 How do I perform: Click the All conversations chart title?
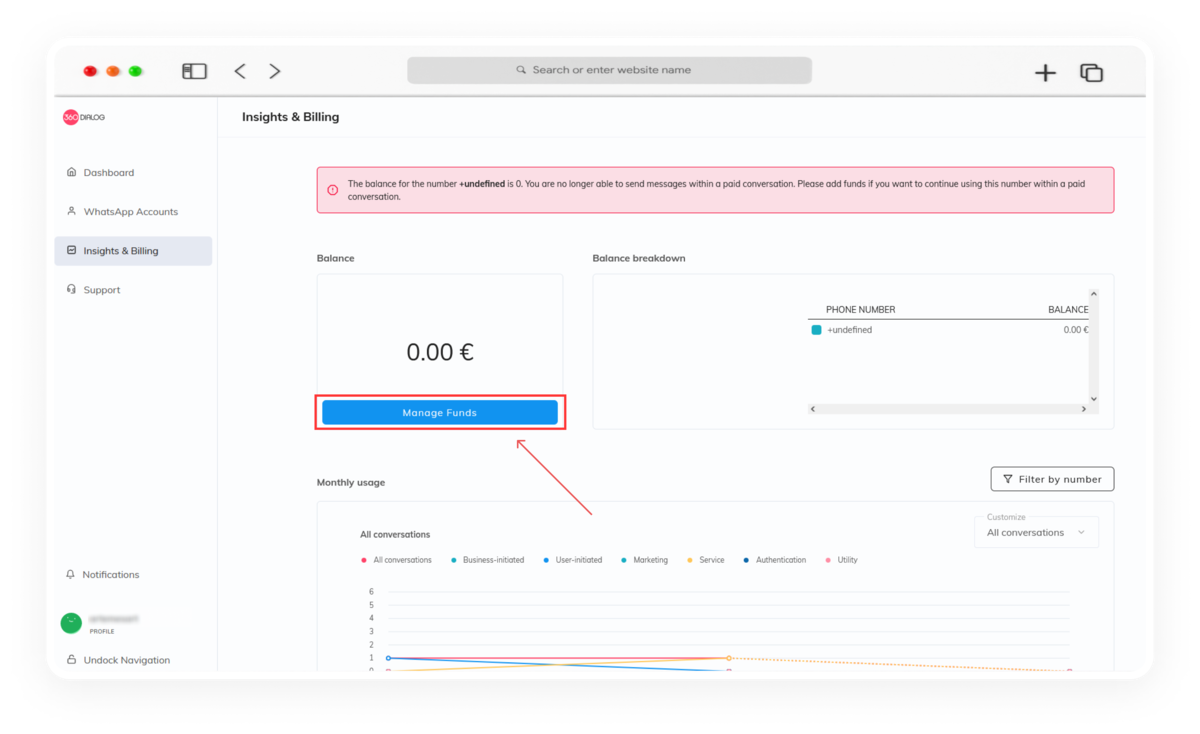395,534
